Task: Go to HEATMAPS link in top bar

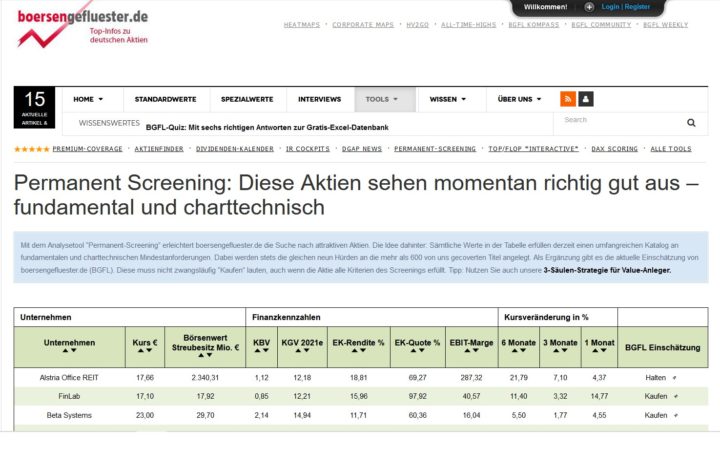Action: 302,25
